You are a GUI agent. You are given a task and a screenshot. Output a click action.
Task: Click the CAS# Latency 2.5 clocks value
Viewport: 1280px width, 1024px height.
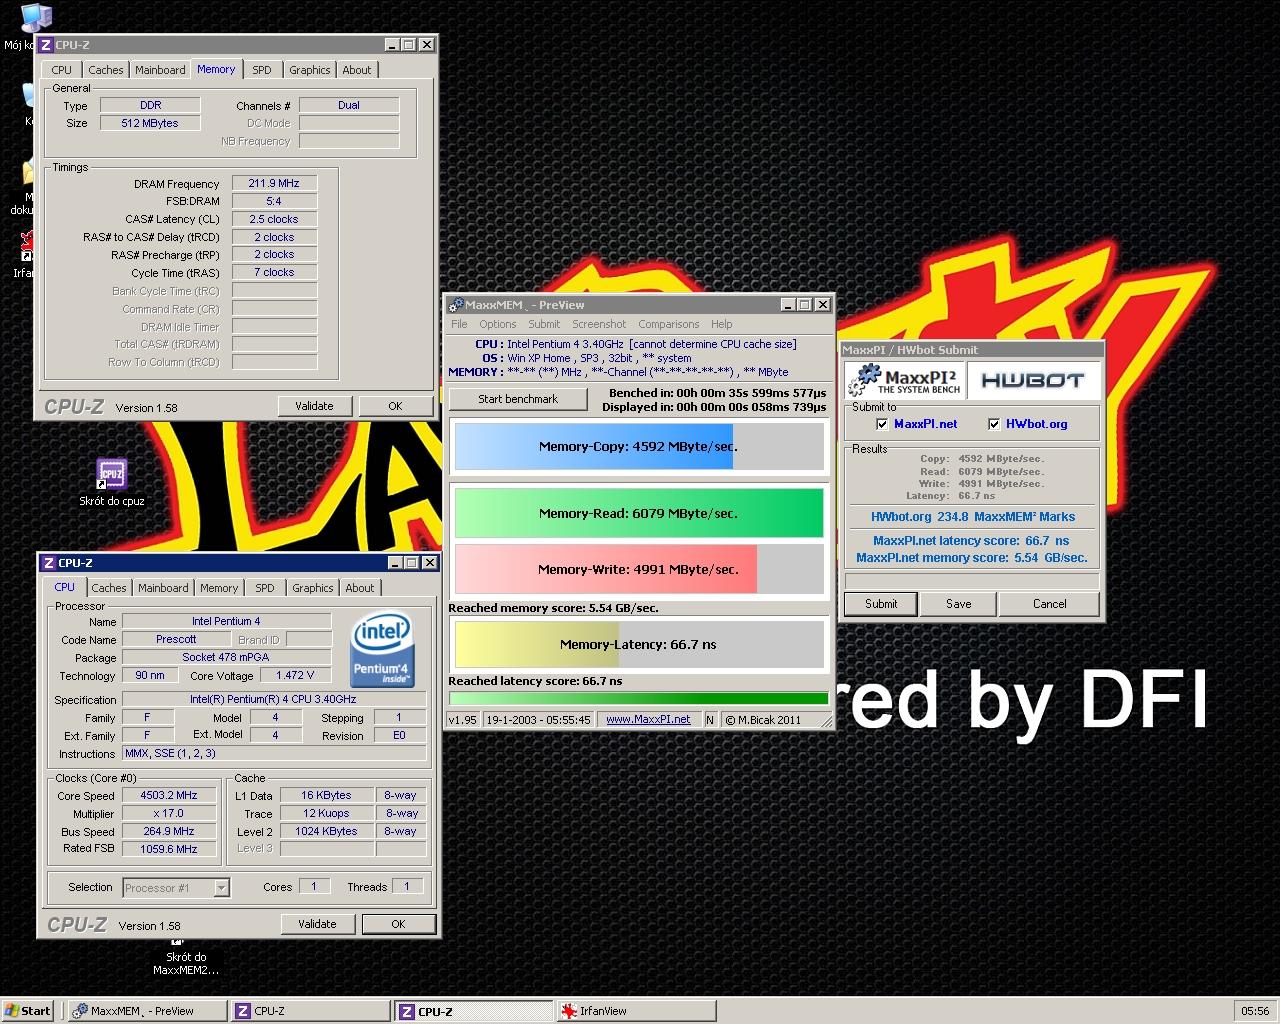(274, 219)
